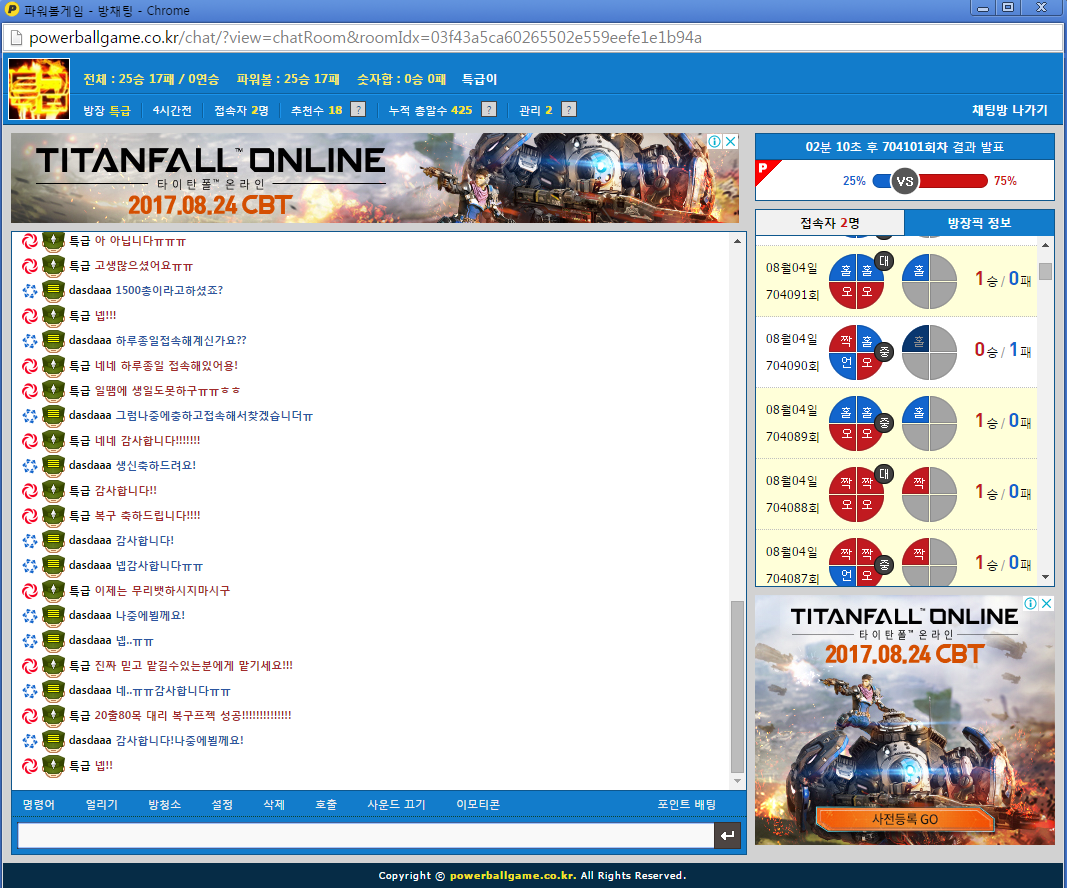
Task: Switch to 방장픽 정보 tab
Action: click(979, 223)
